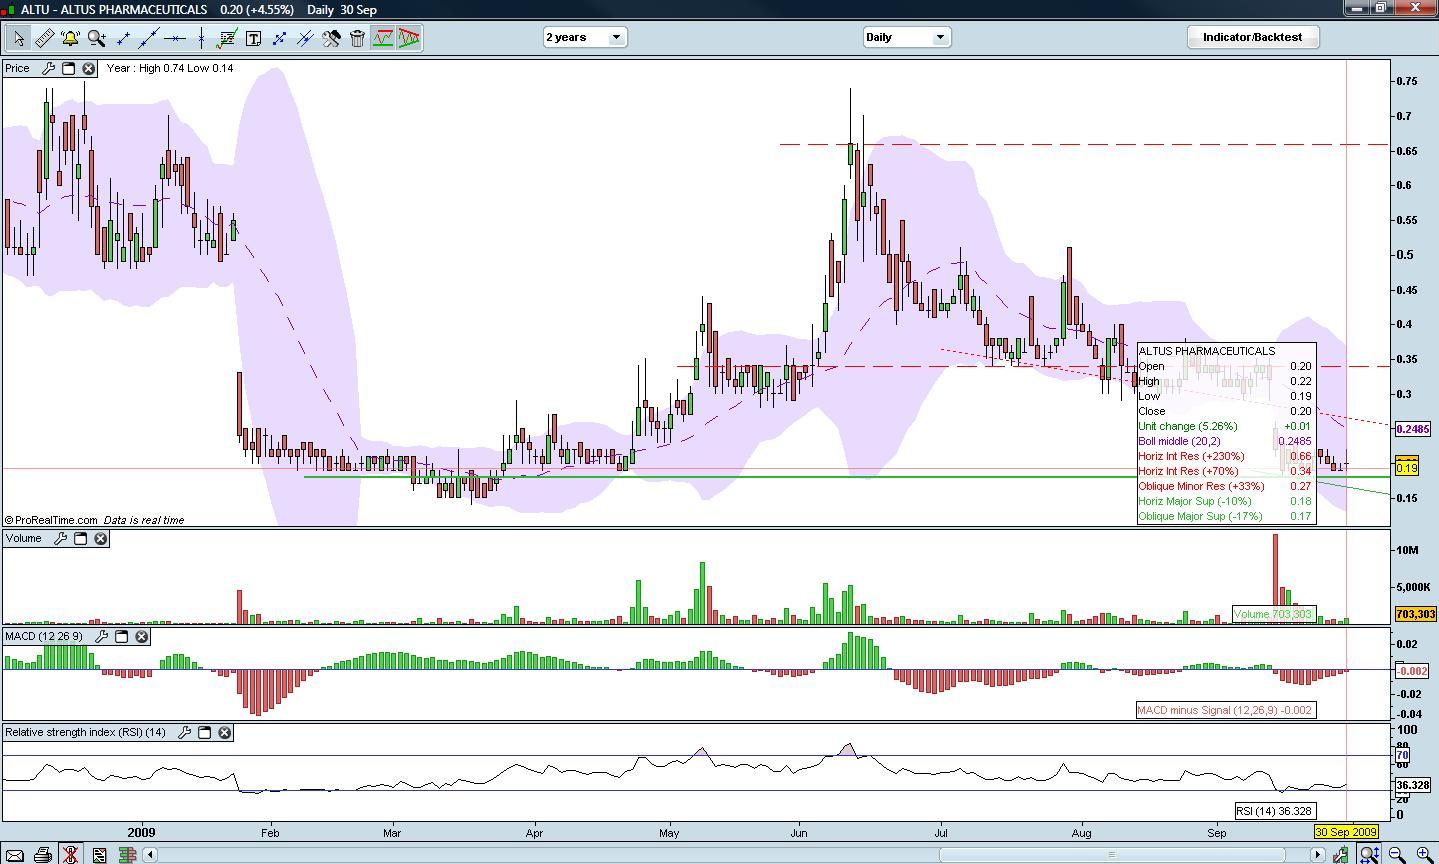Viewport: 1439px width, 864px height.
Task: Open Volume panel wrench settings
Action: pyautogui.click(x=60, y=538)
